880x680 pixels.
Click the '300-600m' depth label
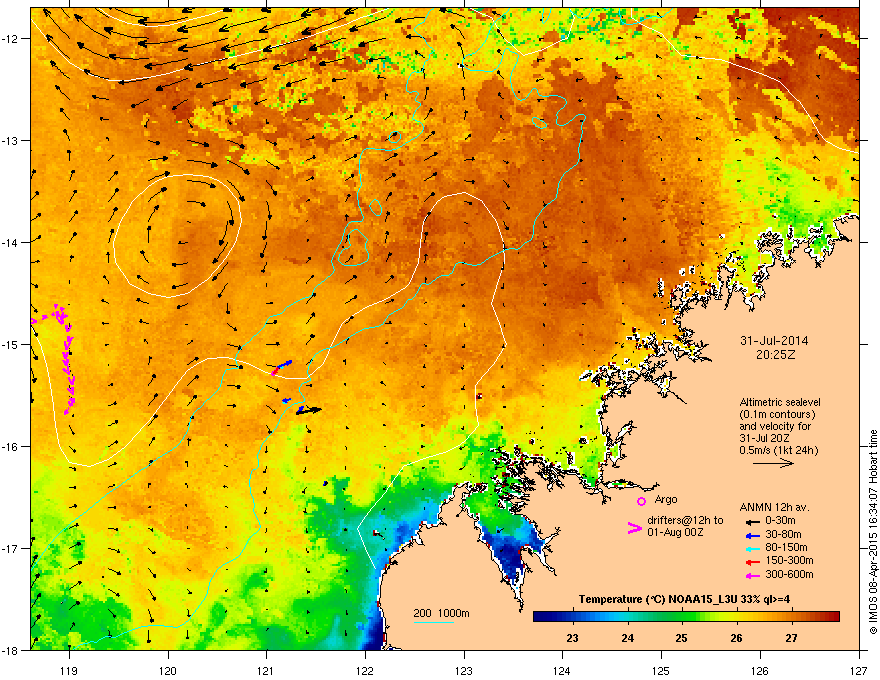[x=789, y=574]
